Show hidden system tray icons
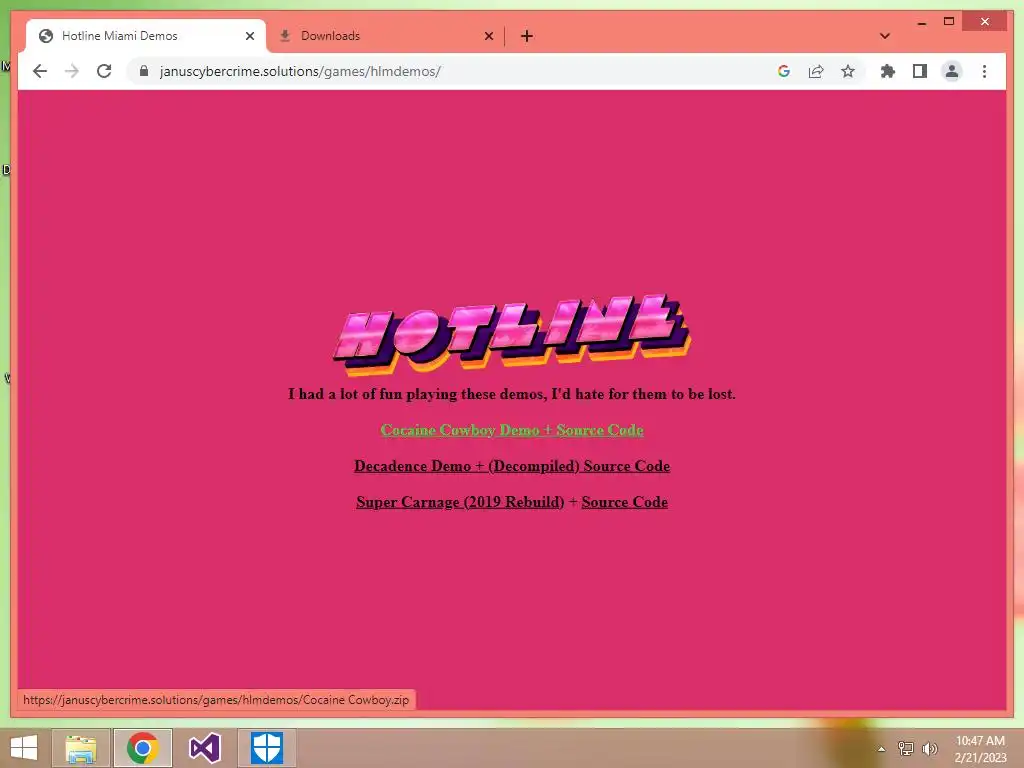 [x=882, y=749]
